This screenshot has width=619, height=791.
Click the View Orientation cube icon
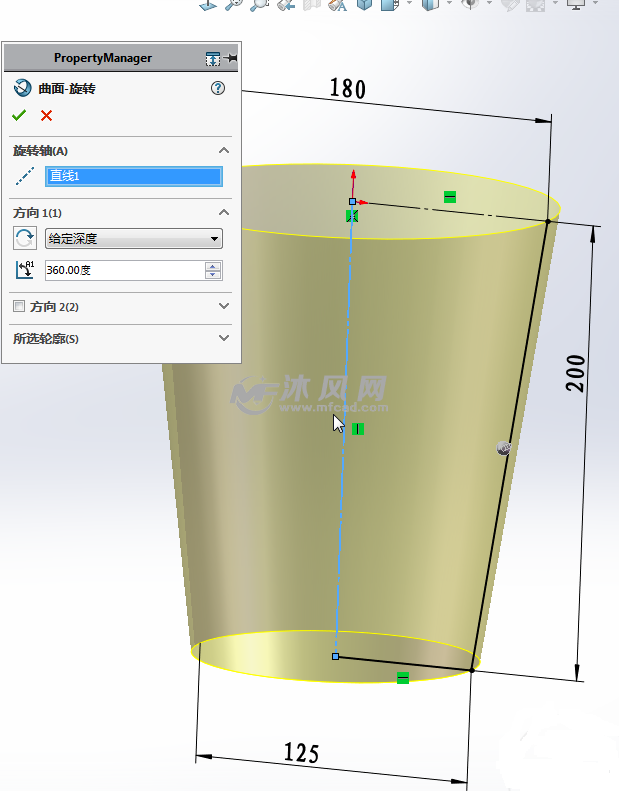click(x=364, y=5)
